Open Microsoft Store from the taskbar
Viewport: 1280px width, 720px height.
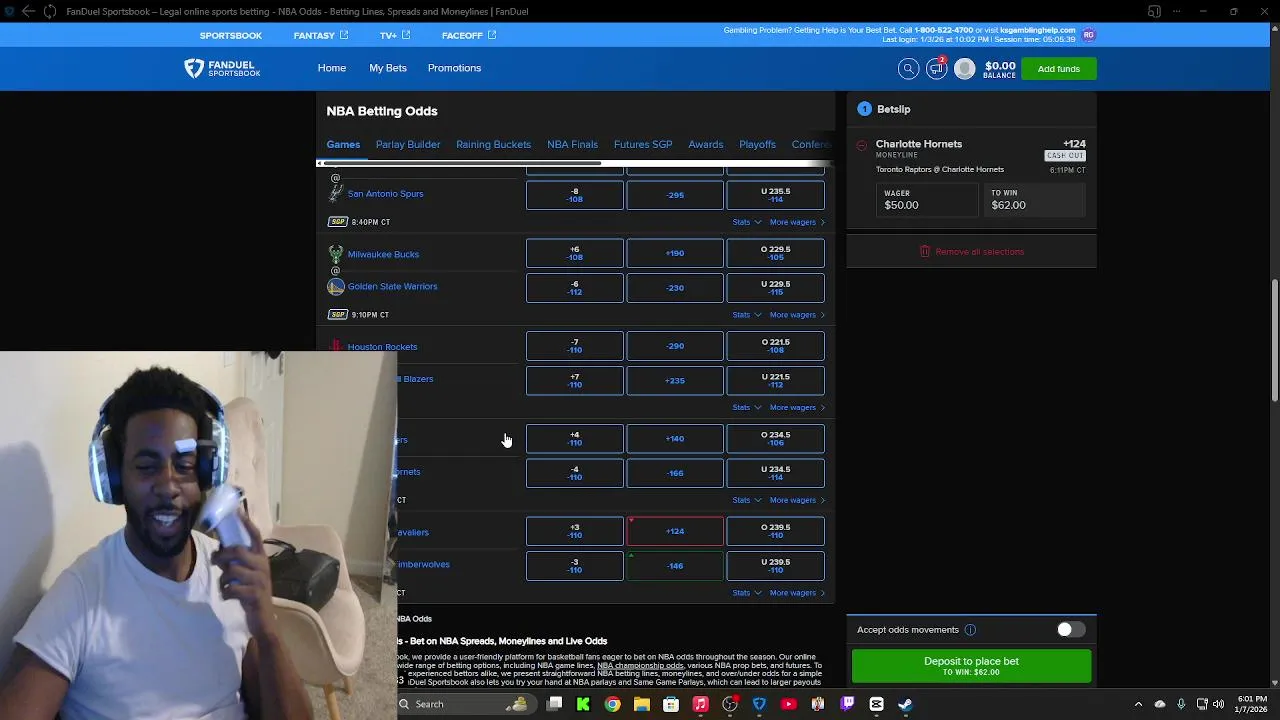point(671,704)
